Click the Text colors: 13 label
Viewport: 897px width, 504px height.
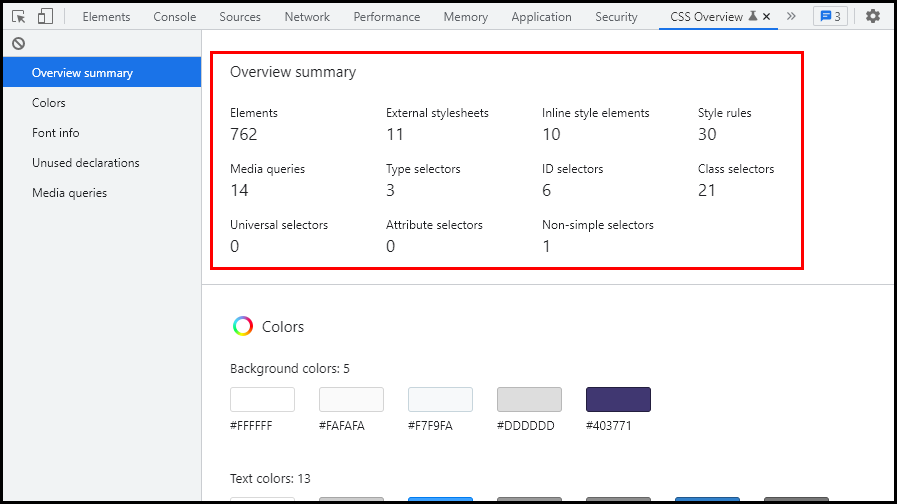click(270, 479)
